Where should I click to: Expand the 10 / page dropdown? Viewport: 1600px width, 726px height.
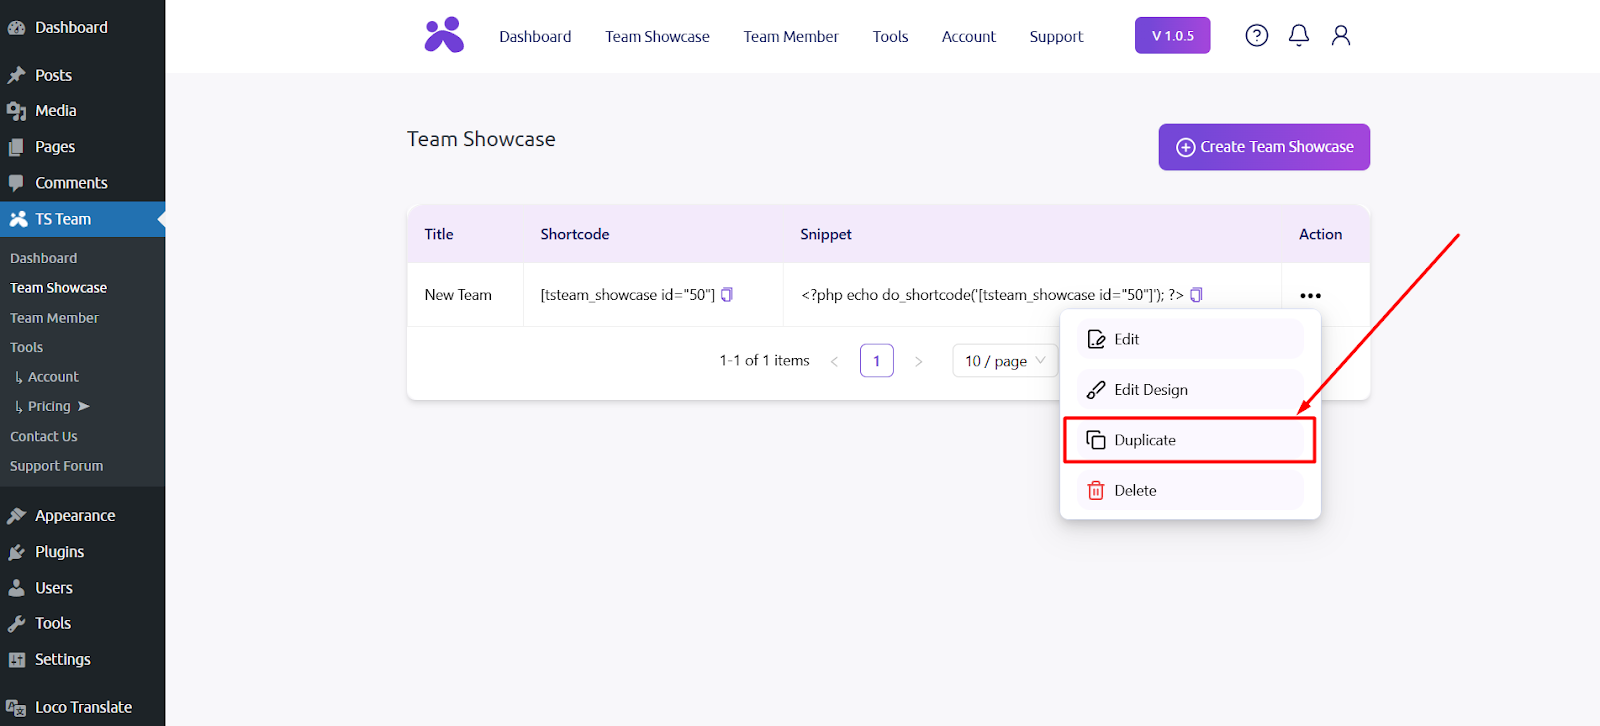(x=1004, y=361)
